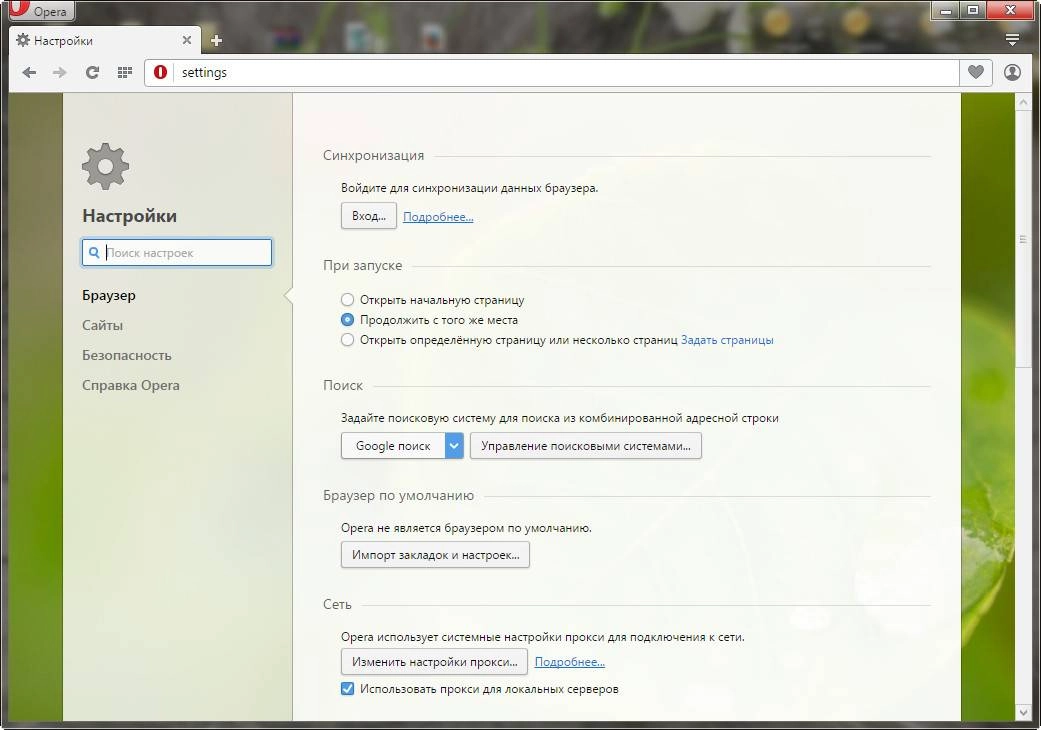This screenshot has width=1041, height=730.
Task: Go back with the back arrow
Action: tap(29, 72)
